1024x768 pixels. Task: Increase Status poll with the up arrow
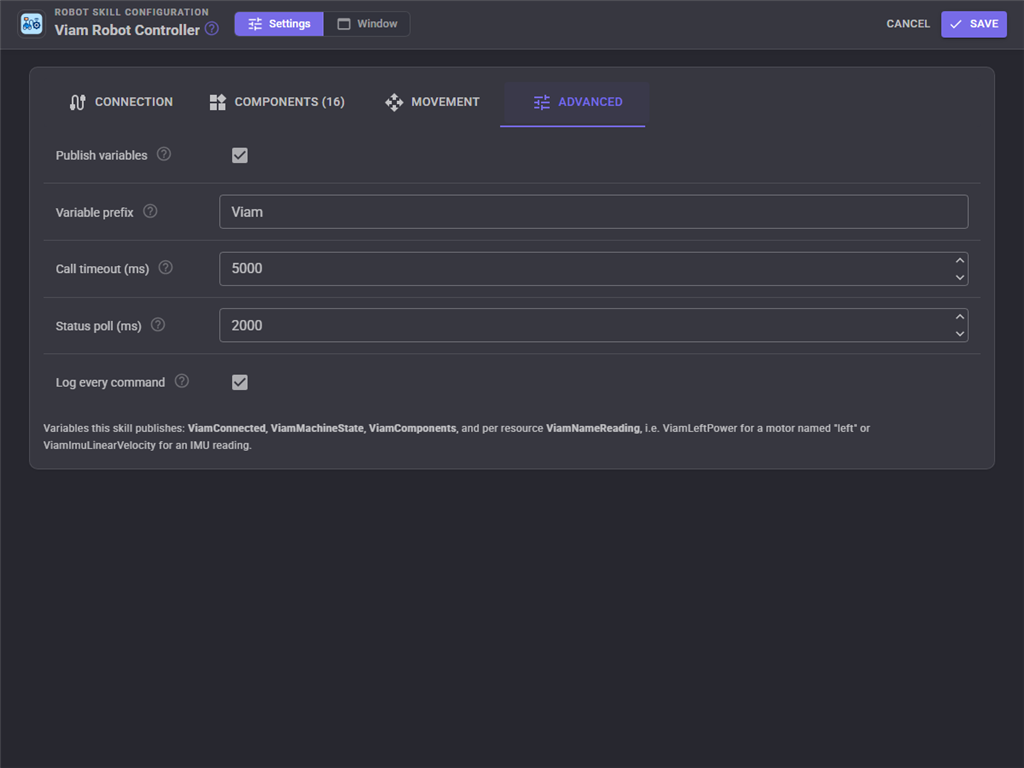pos(959,317)
